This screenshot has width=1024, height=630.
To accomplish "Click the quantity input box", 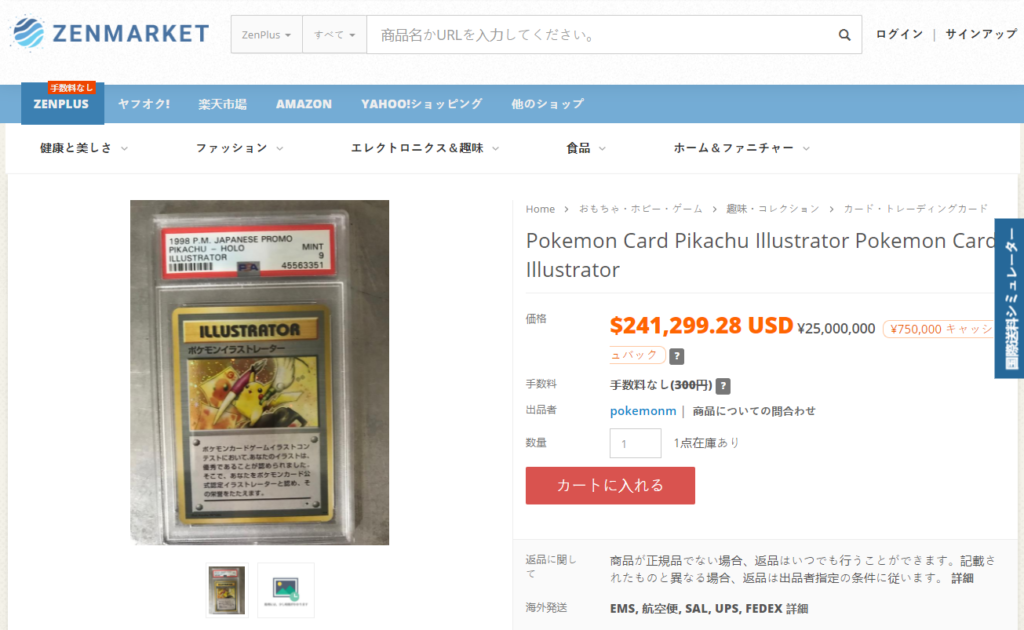I will tap(635, 443).
